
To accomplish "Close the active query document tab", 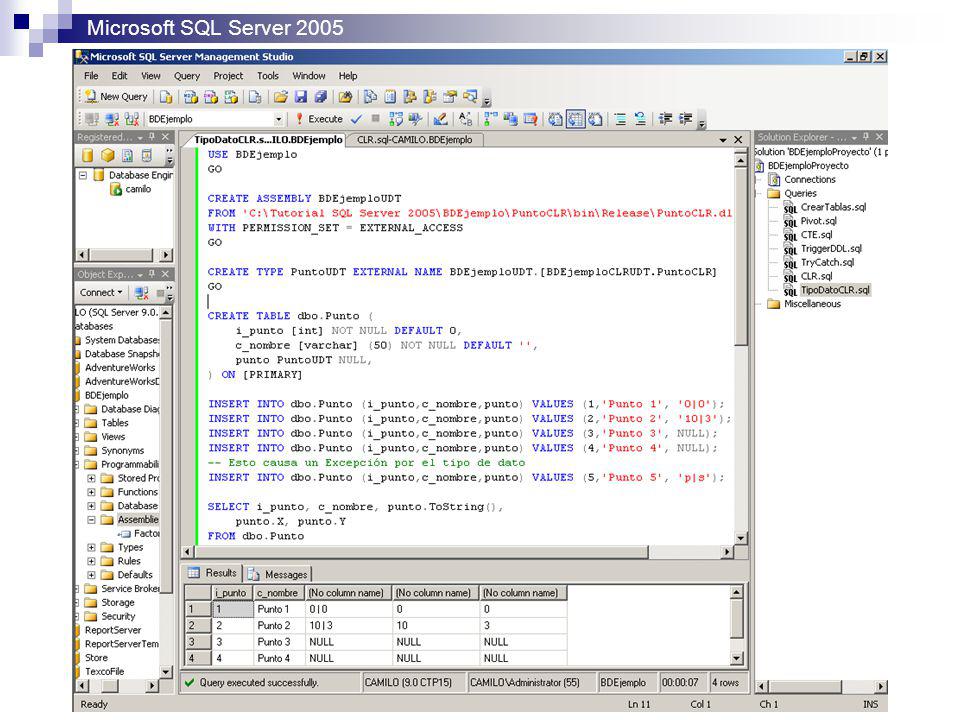I will (x=738, y=140).
